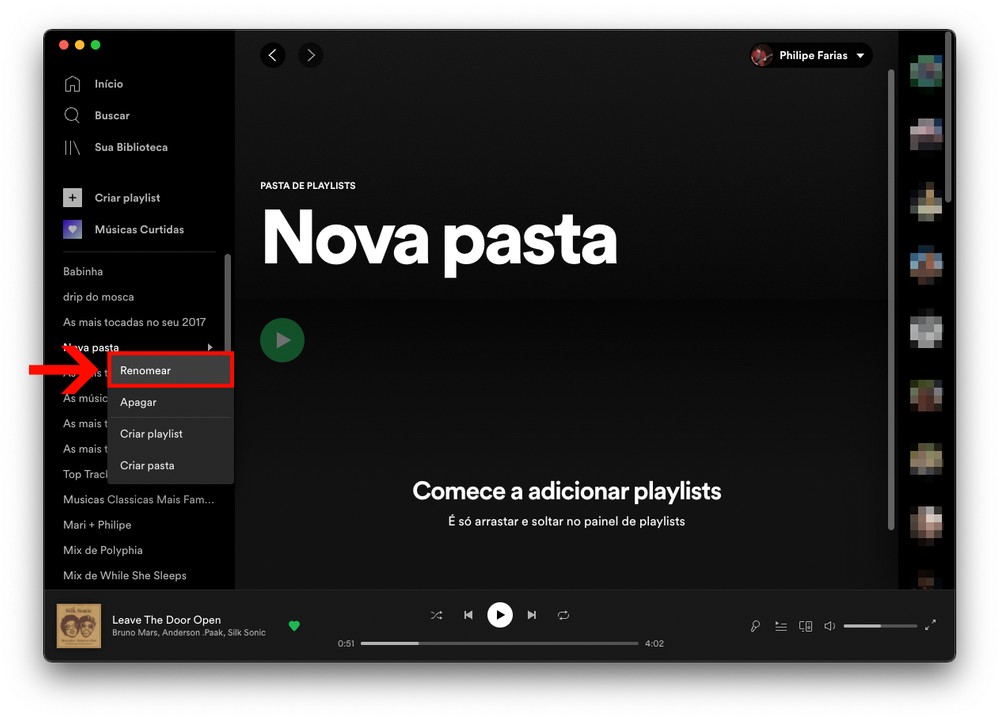Click the song title Leave The Door Open
1000x721 pixels.
[166, 620]
